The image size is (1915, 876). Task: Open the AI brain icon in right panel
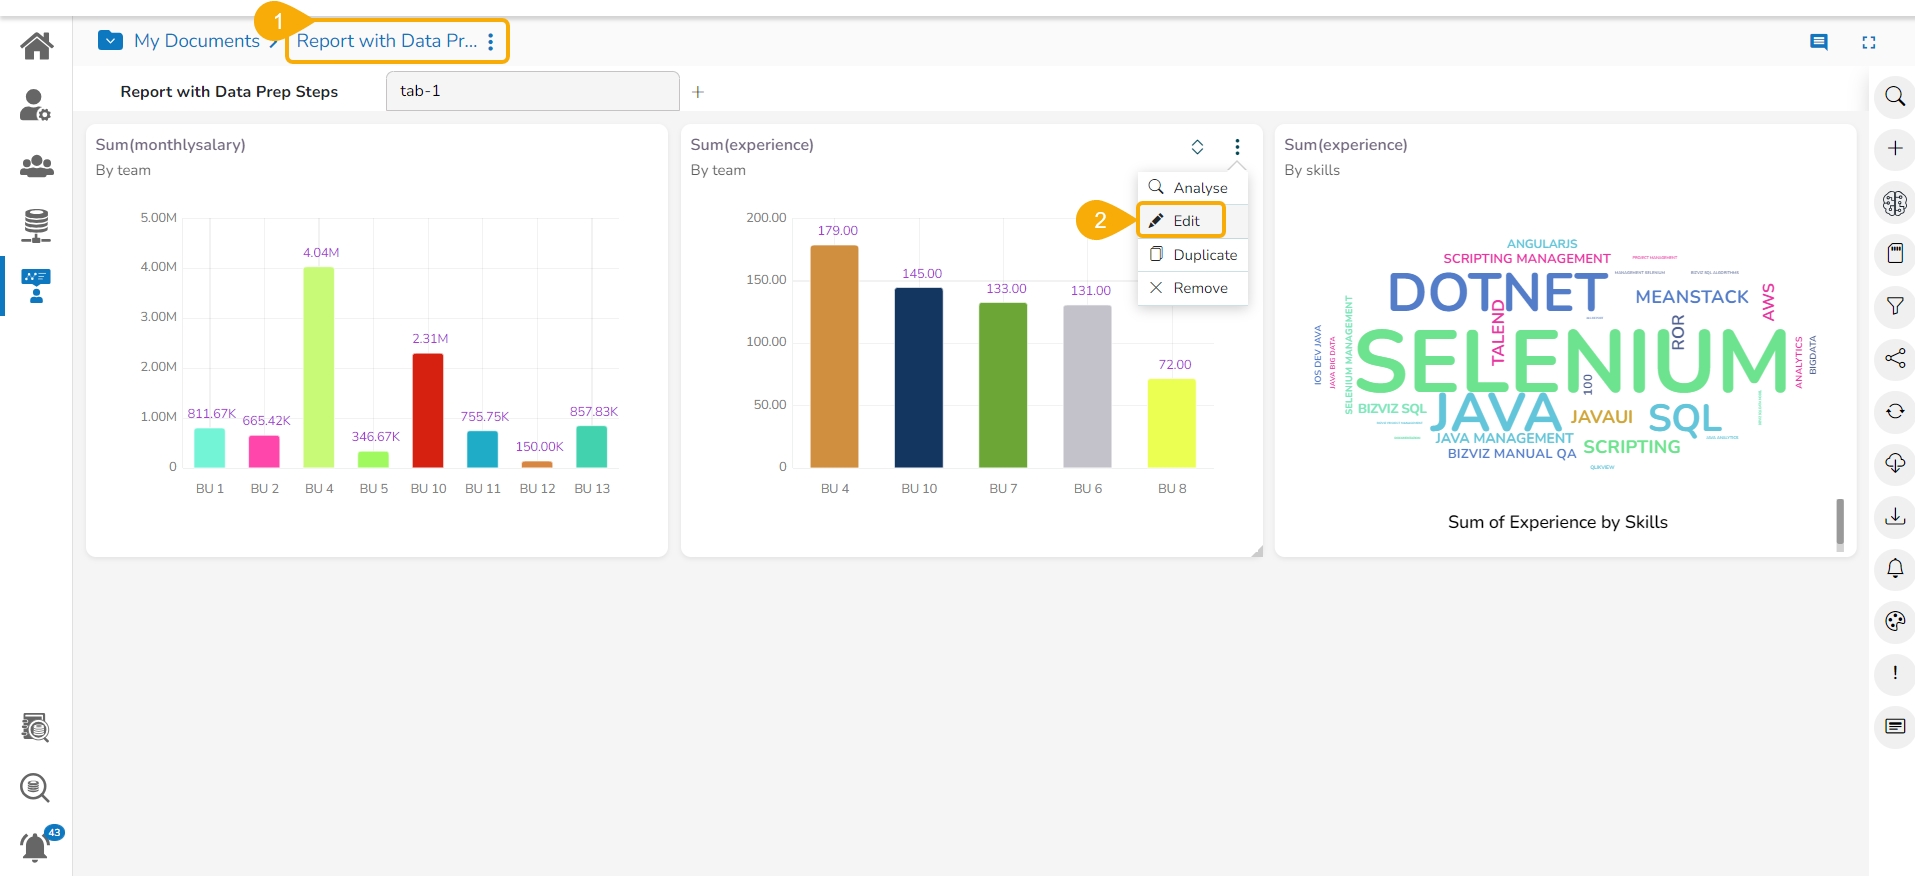1895,203
